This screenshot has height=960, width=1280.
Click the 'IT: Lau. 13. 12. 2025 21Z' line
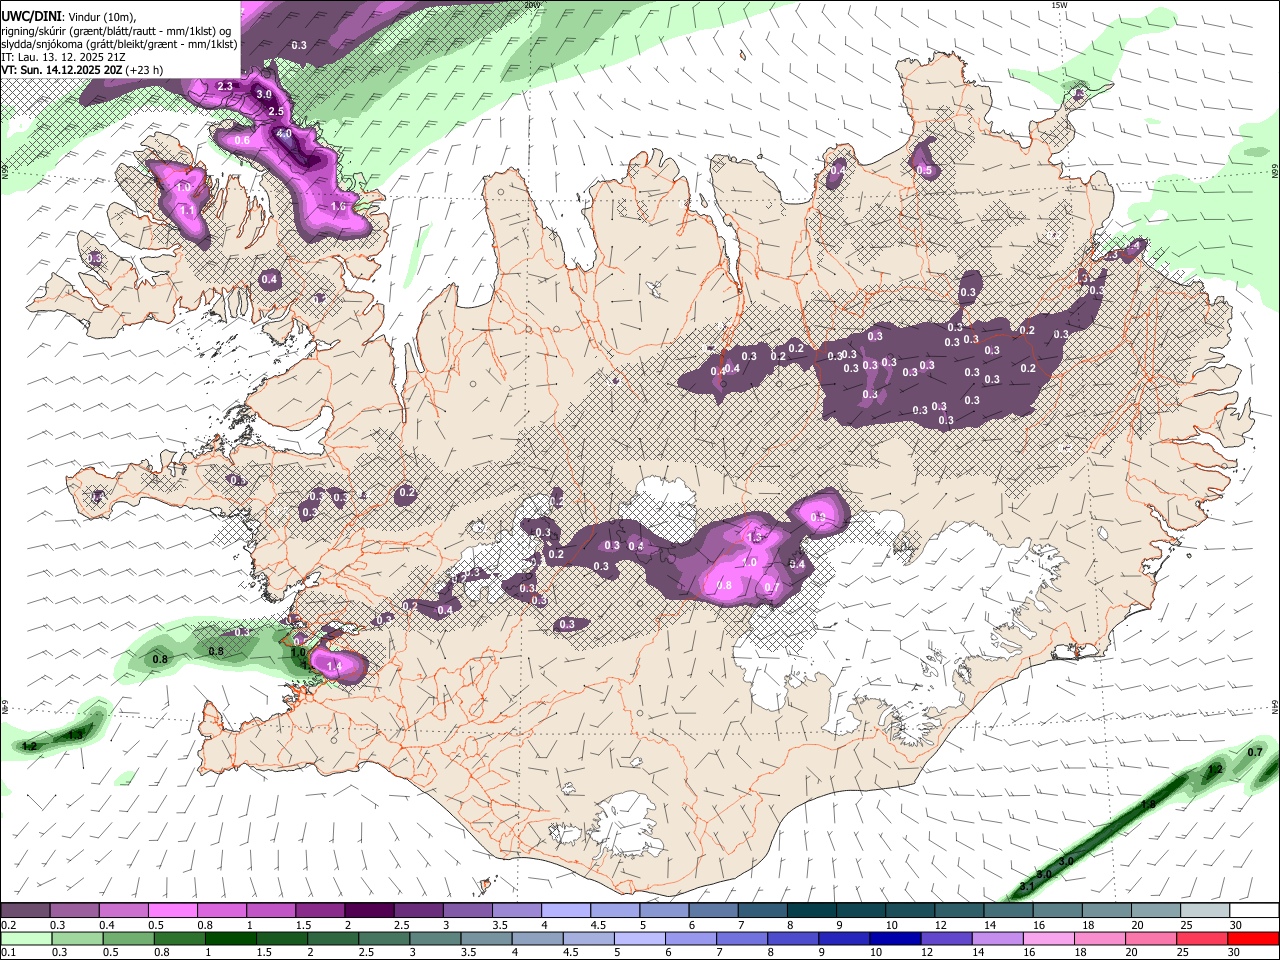click(64, 57)
